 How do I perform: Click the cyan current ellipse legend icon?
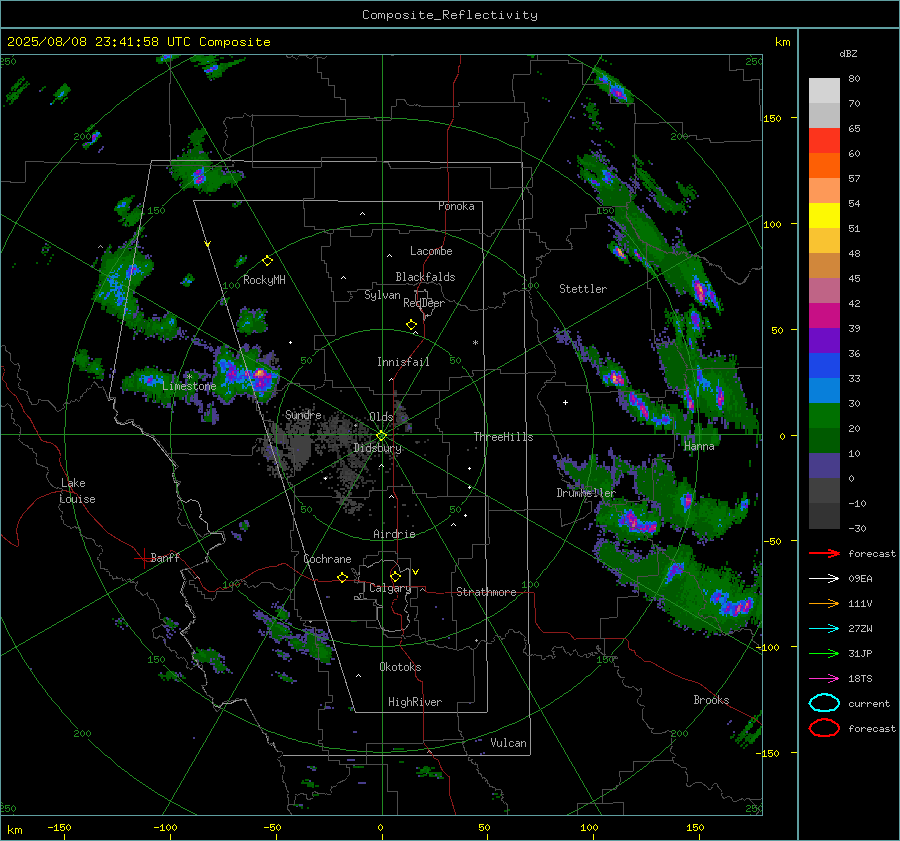point(824,703)
